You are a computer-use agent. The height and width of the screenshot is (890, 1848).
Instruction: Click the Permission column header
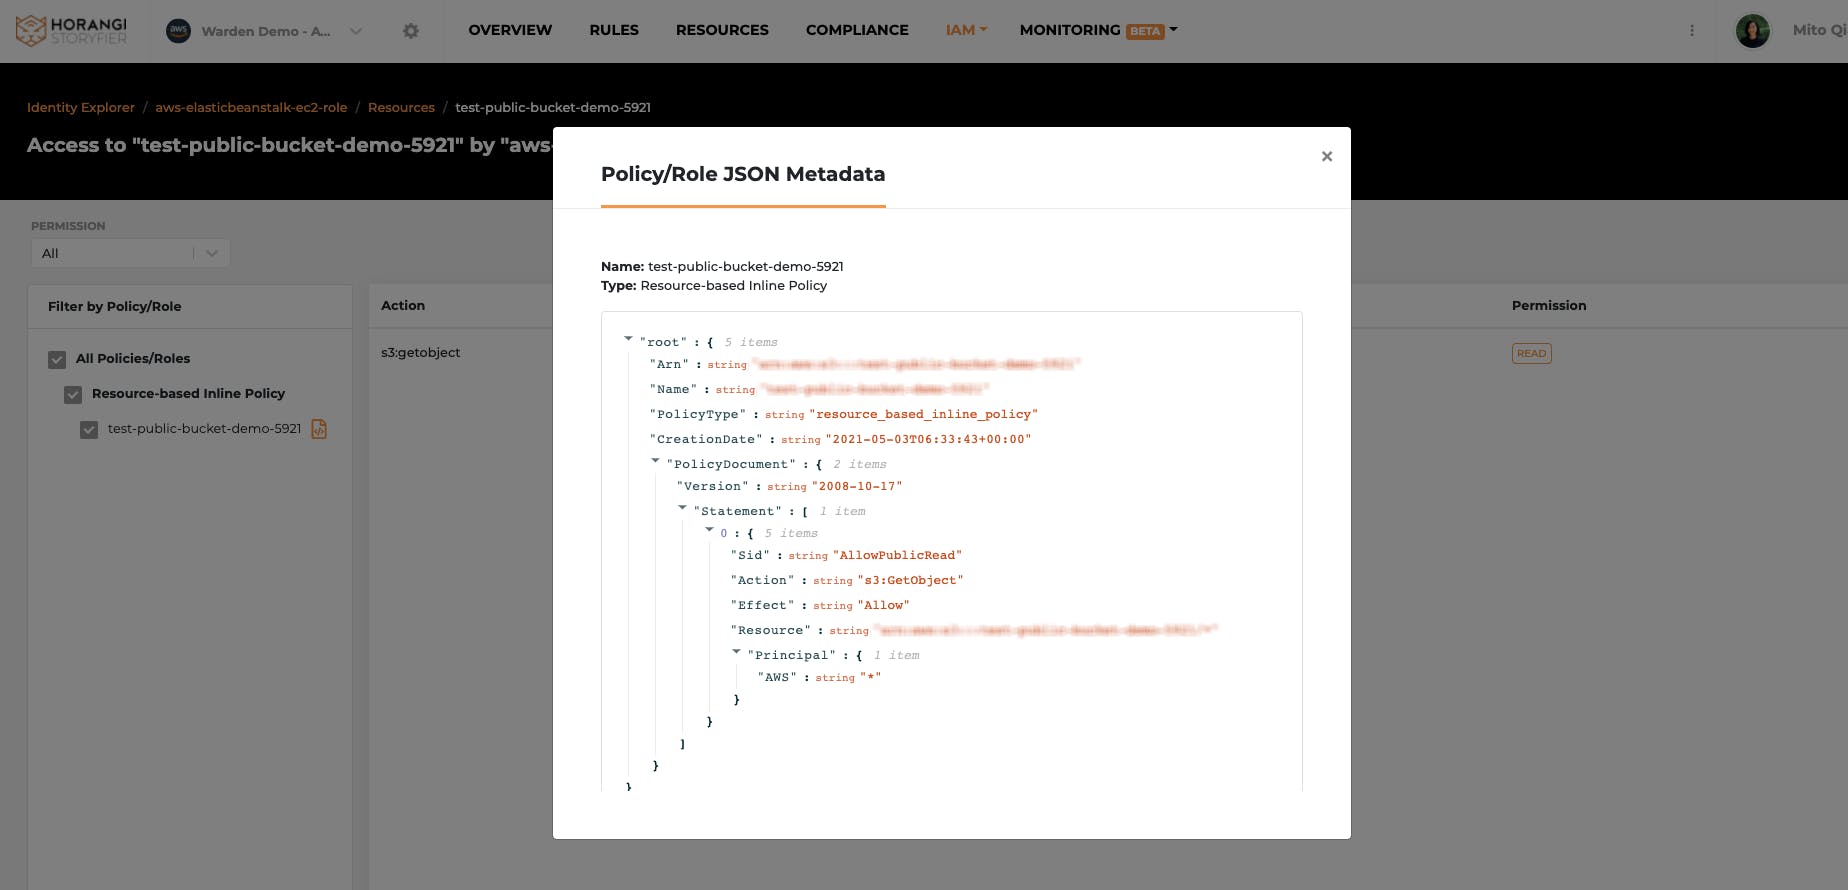pos(1548,306)
